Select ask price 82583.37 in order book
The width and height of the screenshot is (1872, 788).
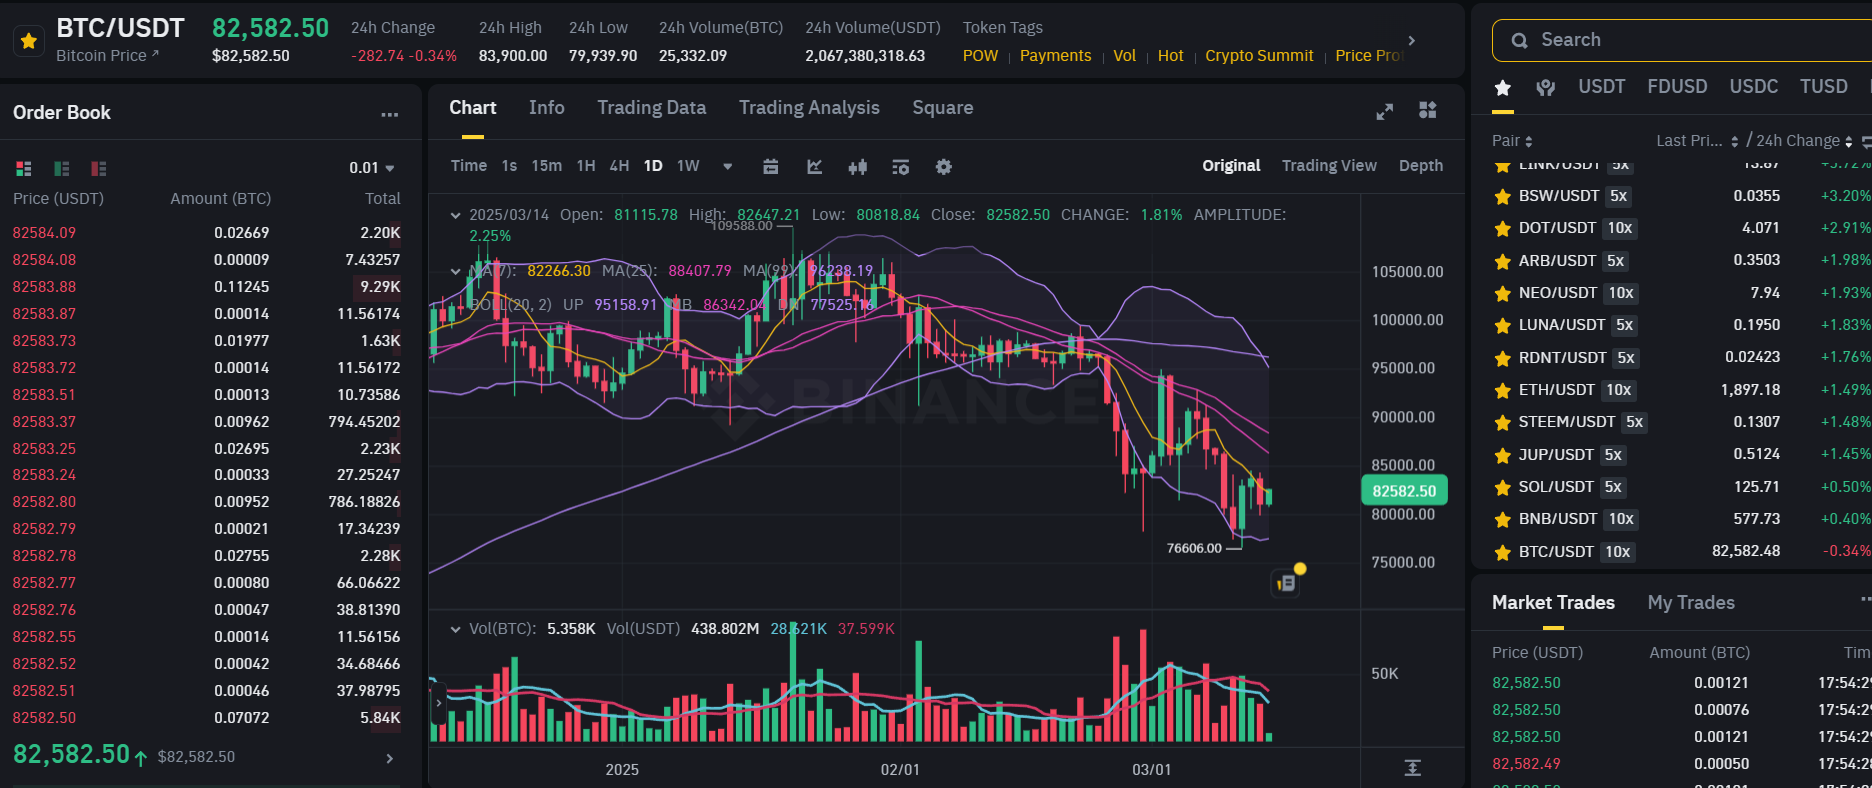coord(44,422)
